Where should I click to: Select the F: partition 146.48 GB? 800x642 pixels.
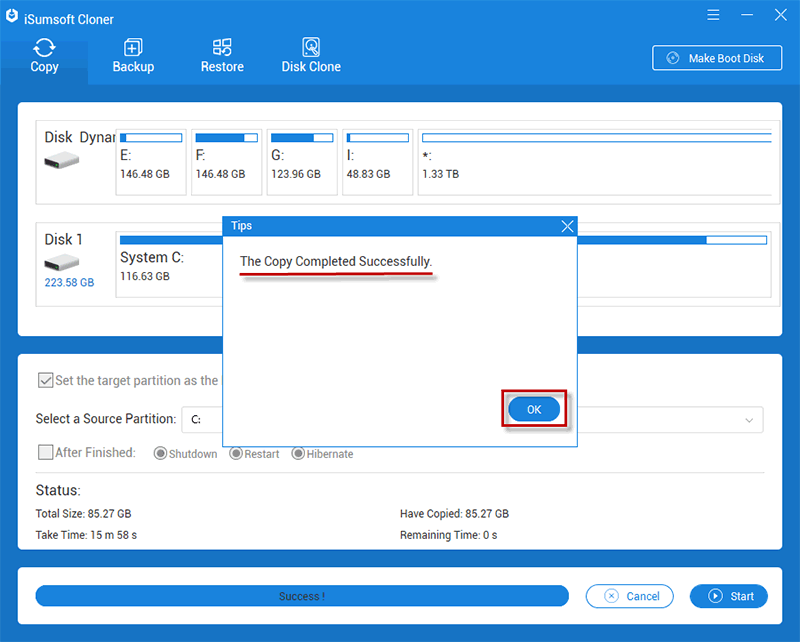(x=227, y=162)
